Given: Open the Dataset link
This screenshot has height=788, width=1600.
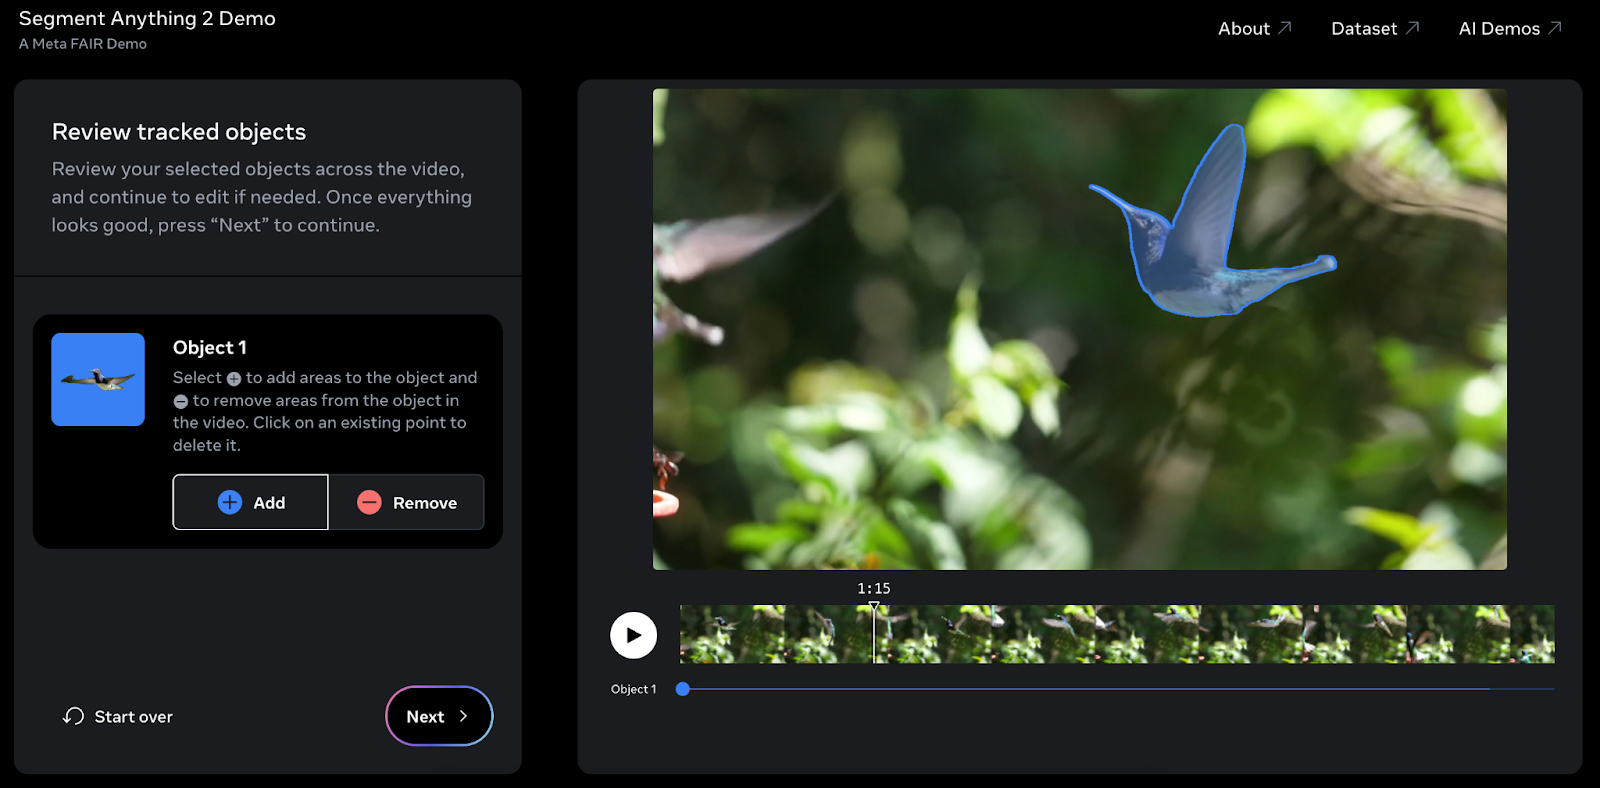Looking at the screenshot, I should point(1363,29).
